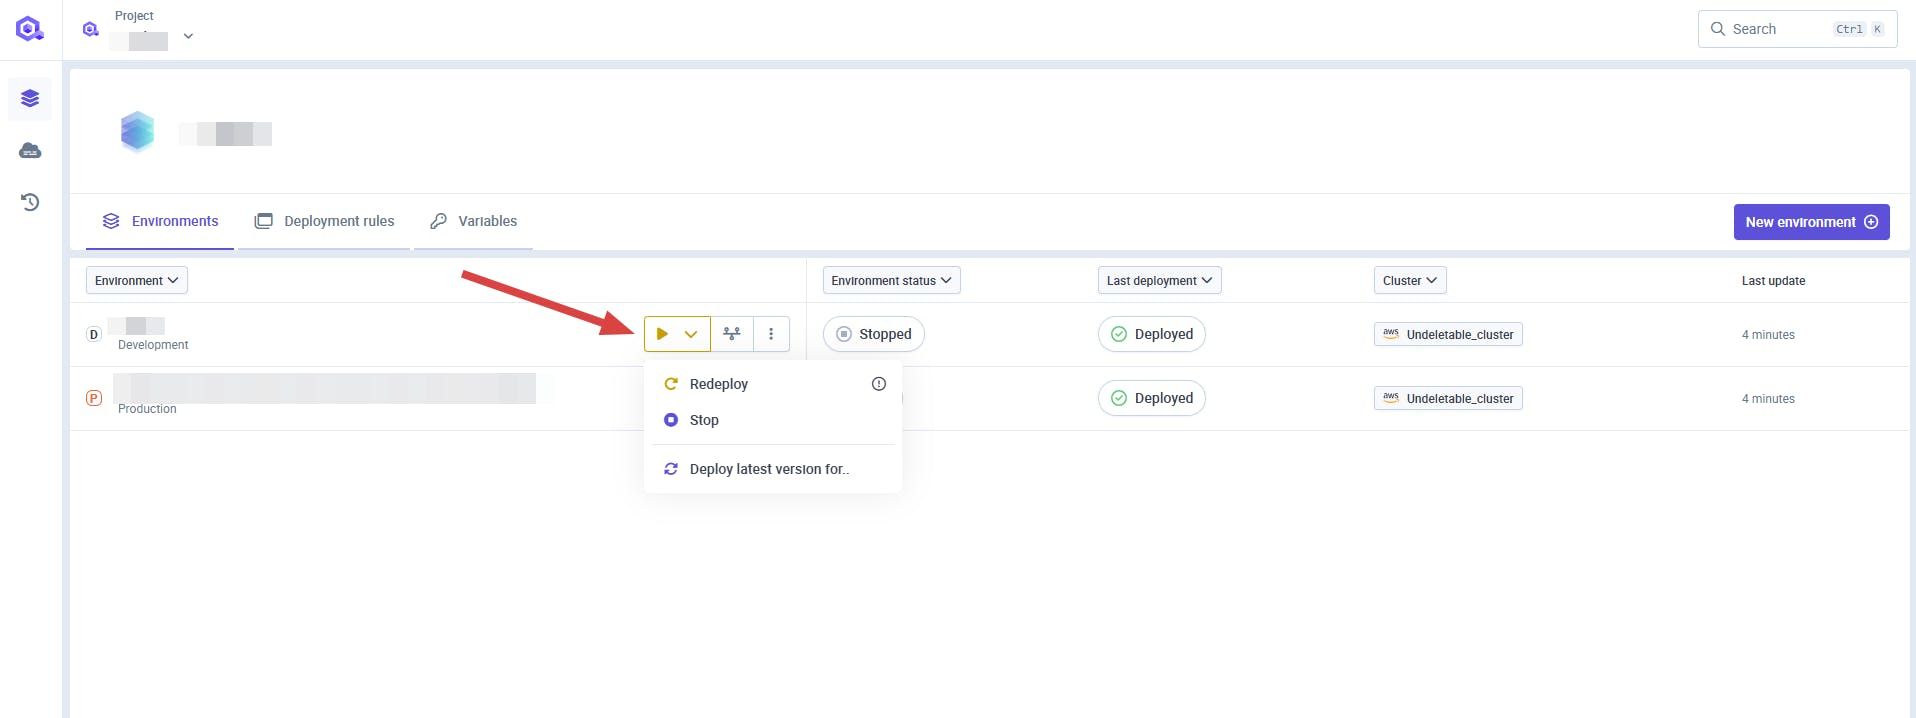Open the Environment filter dropdown
Viewport: 1916px width, 718px height.
pyautogui.click(x=137, y=281)
